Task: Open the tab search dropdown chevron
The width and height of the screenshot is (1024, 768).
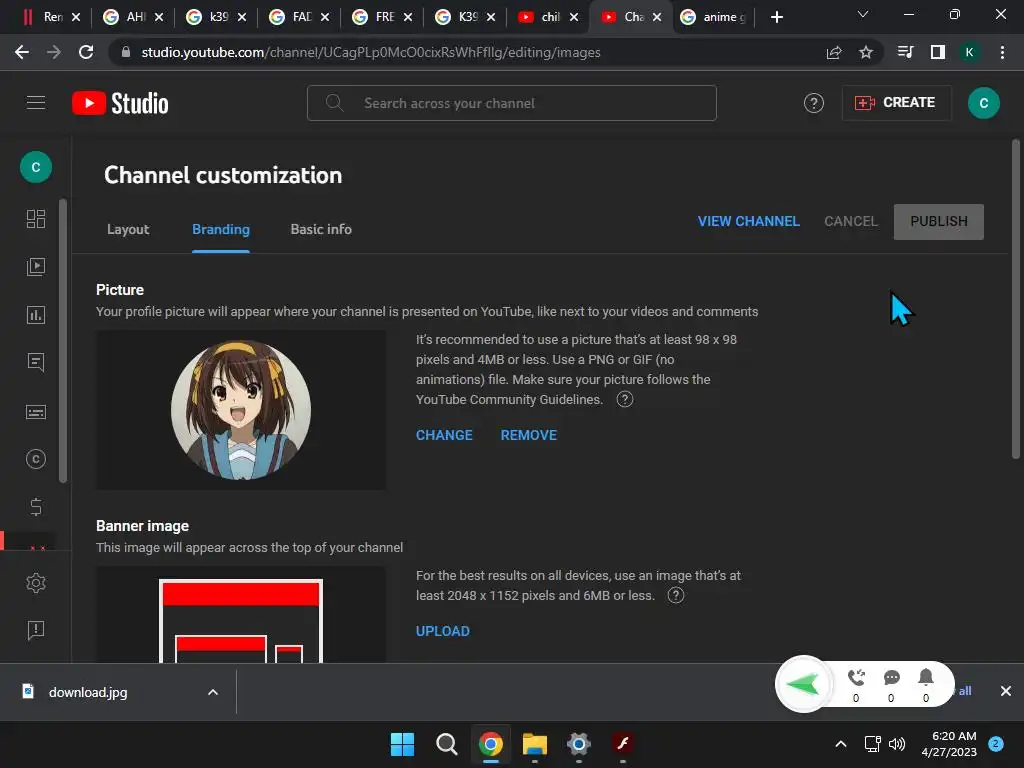Action: point(863,14)
